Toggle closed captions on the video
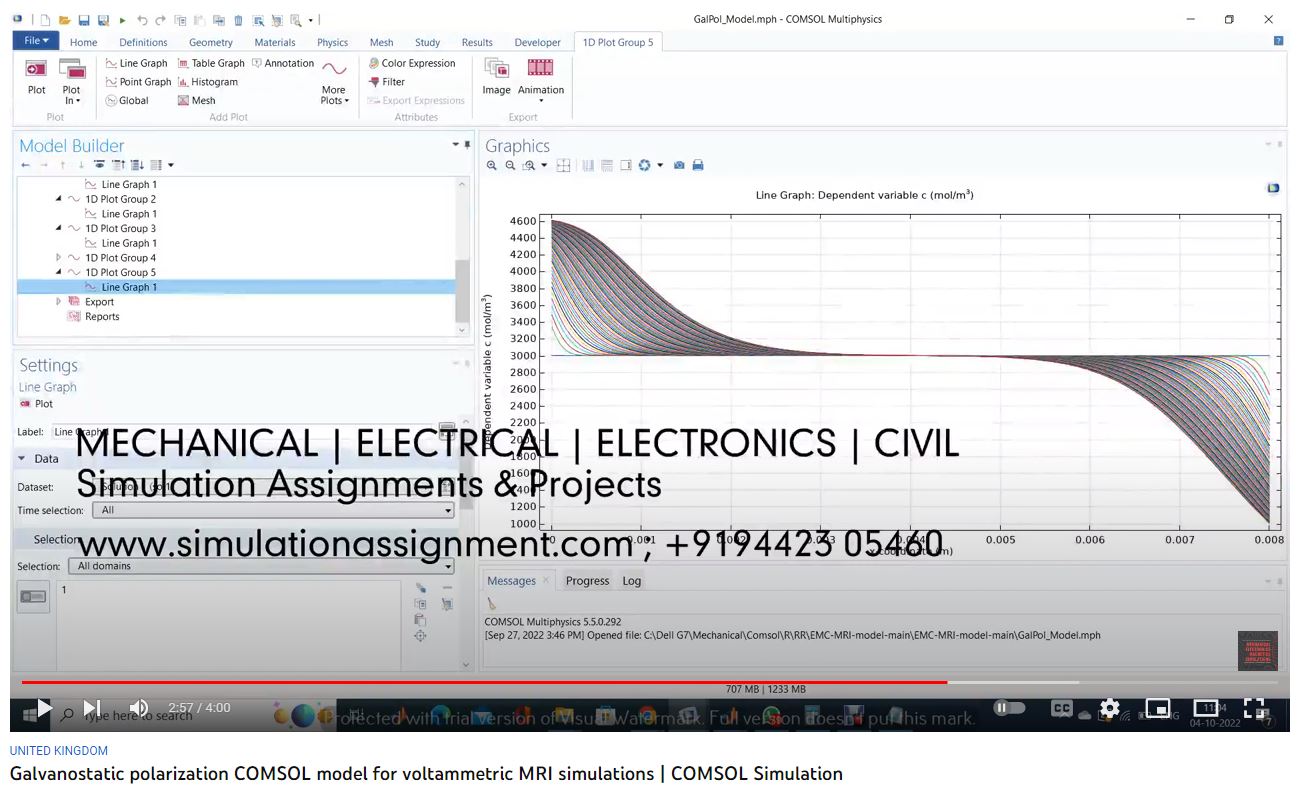This screenshot has height=795, width=1302. [x=1062, y=708]
